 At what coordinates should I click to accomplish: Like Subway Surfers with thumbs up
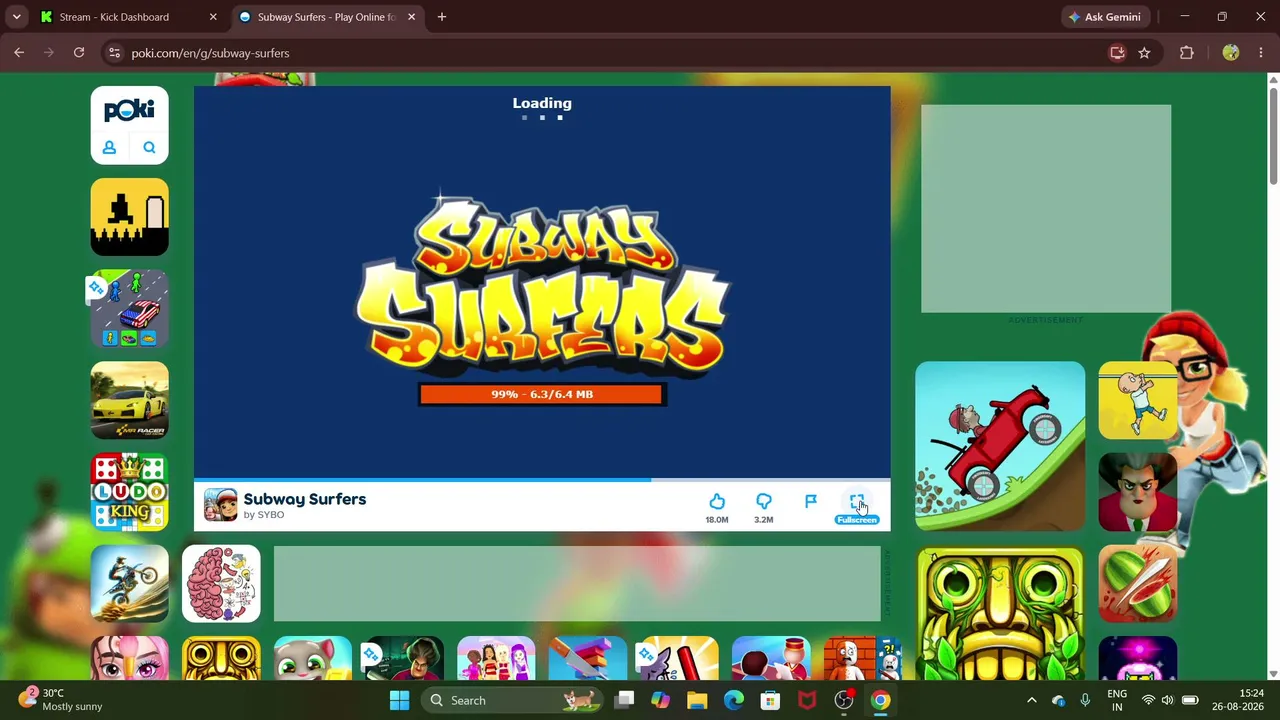(717, 501)
